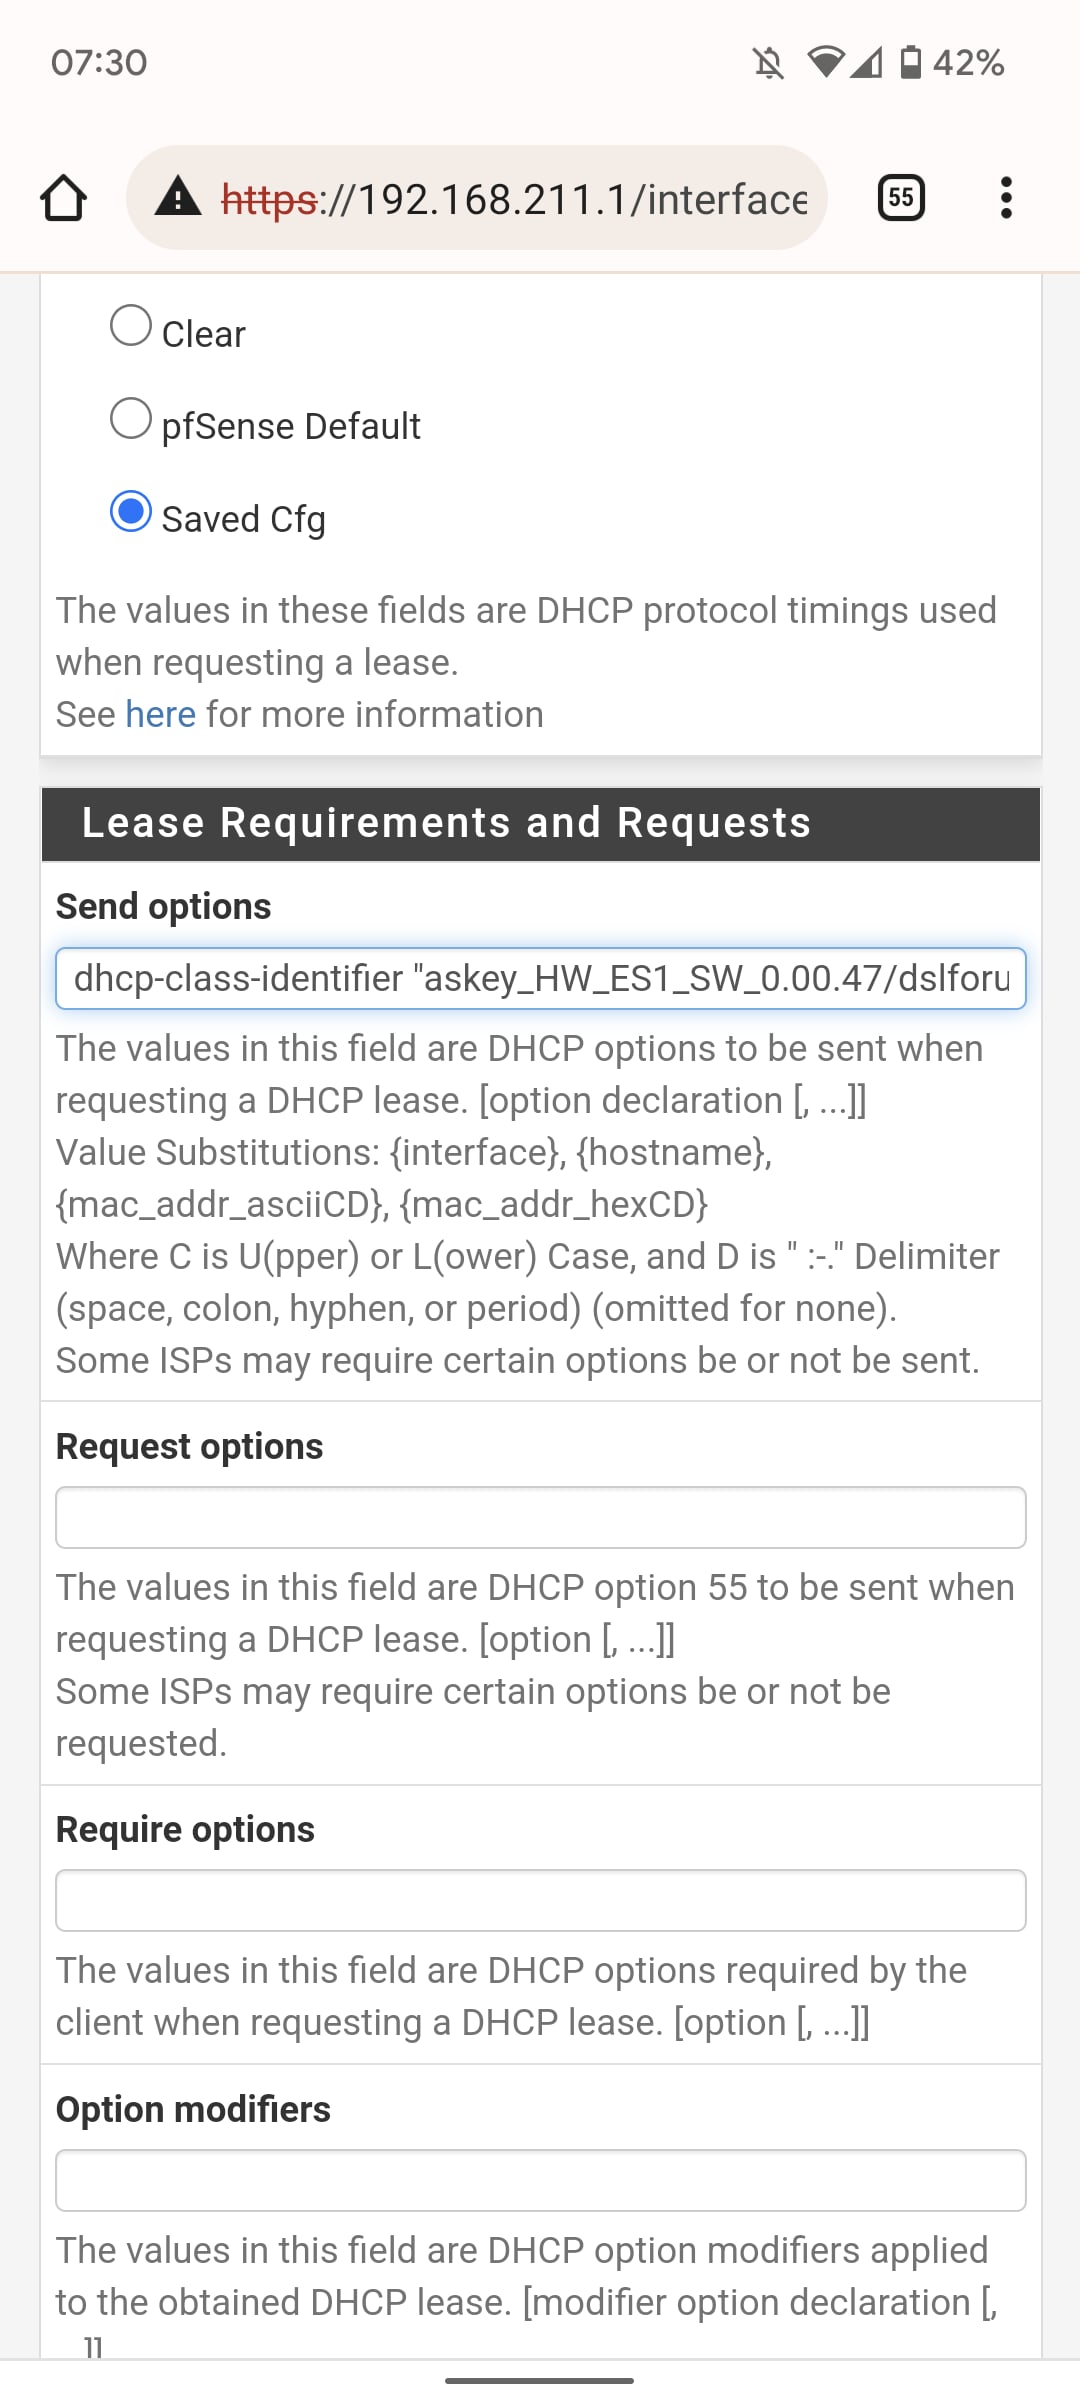
Task: Tap the Wi-Fi status icon
Action: (825, 62)
